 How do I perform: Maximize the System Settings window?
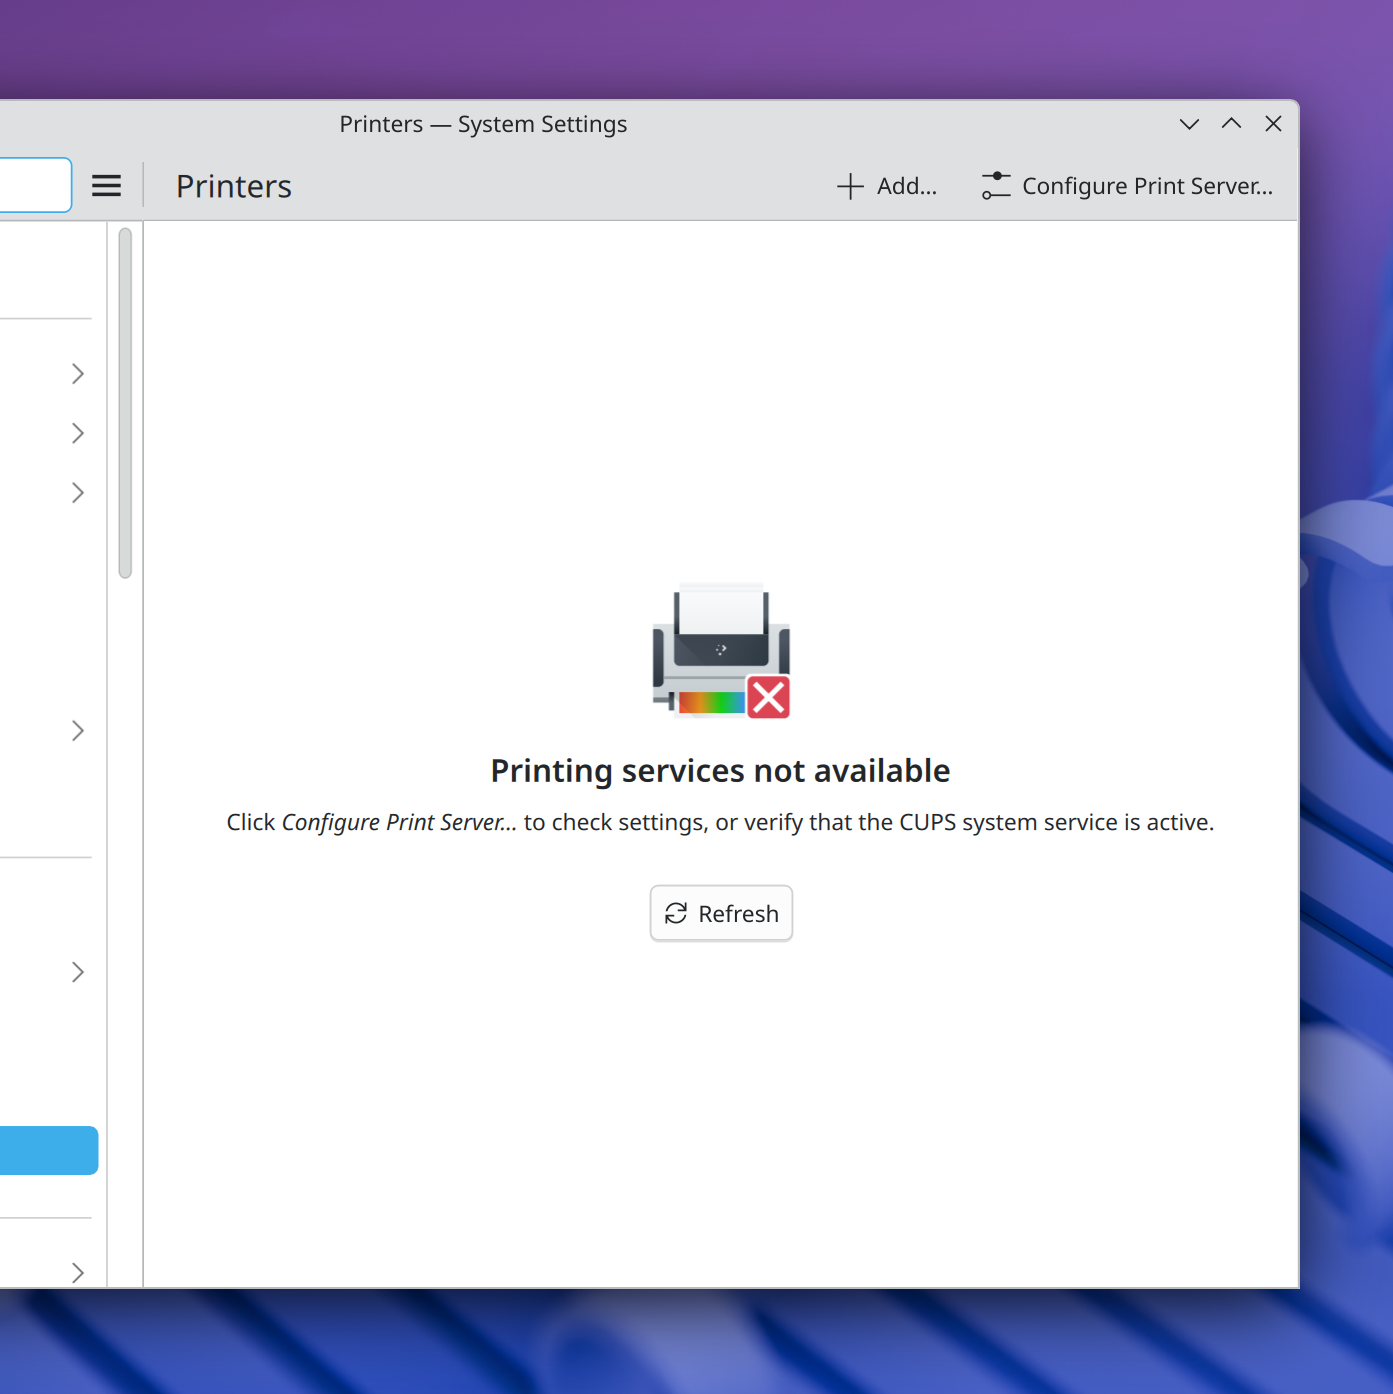1231,124
